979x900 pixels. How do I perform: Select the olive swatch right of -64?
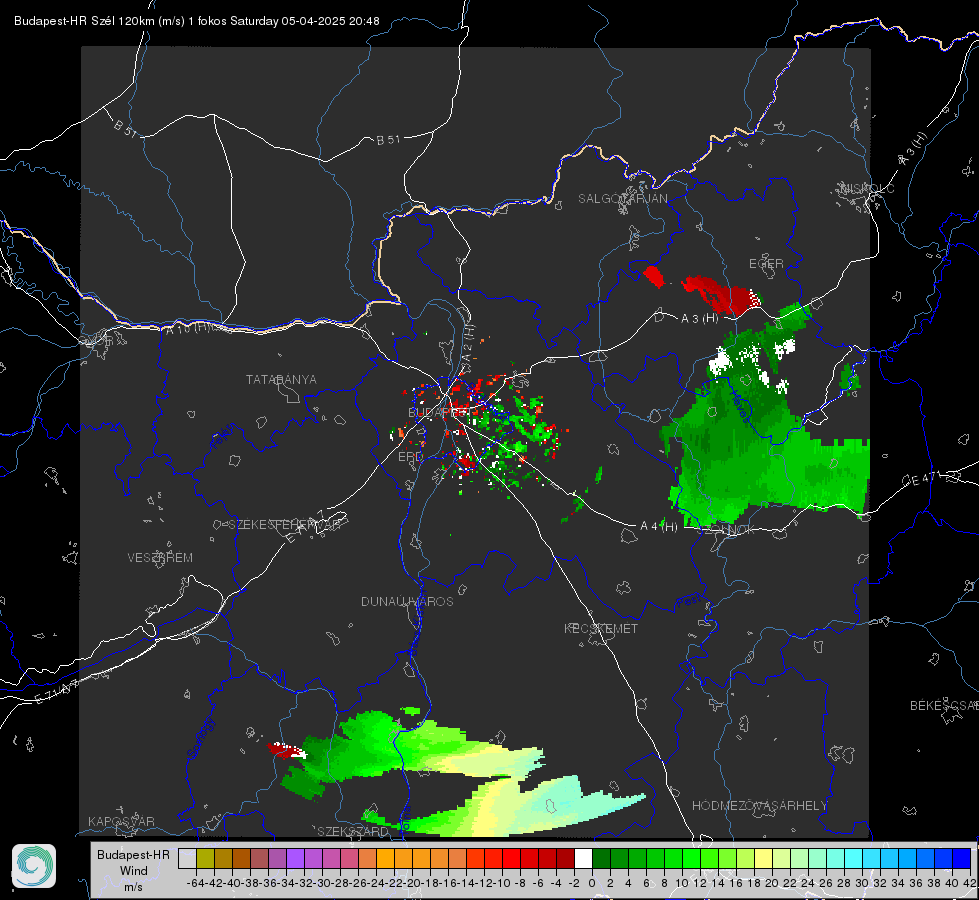pyautogui.click(x=205, y=858)
